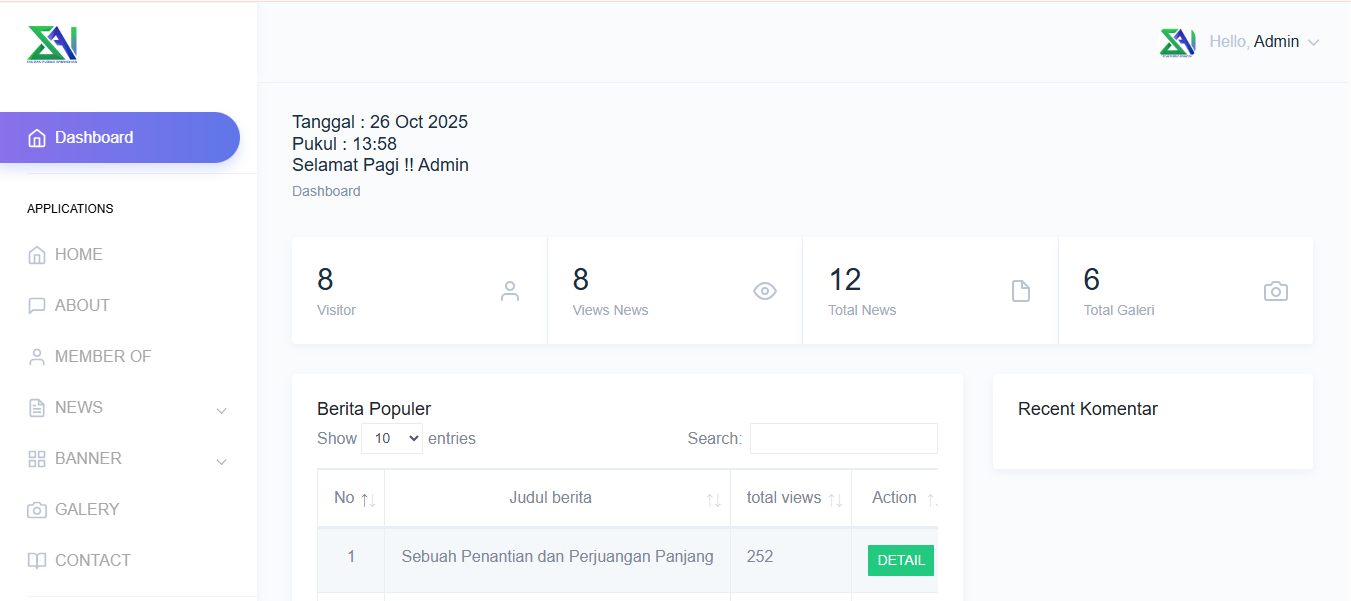Viewport: 1351px width, 601px height.
Task: Select the Dashboard sidebar button
Action: (119, 137)
